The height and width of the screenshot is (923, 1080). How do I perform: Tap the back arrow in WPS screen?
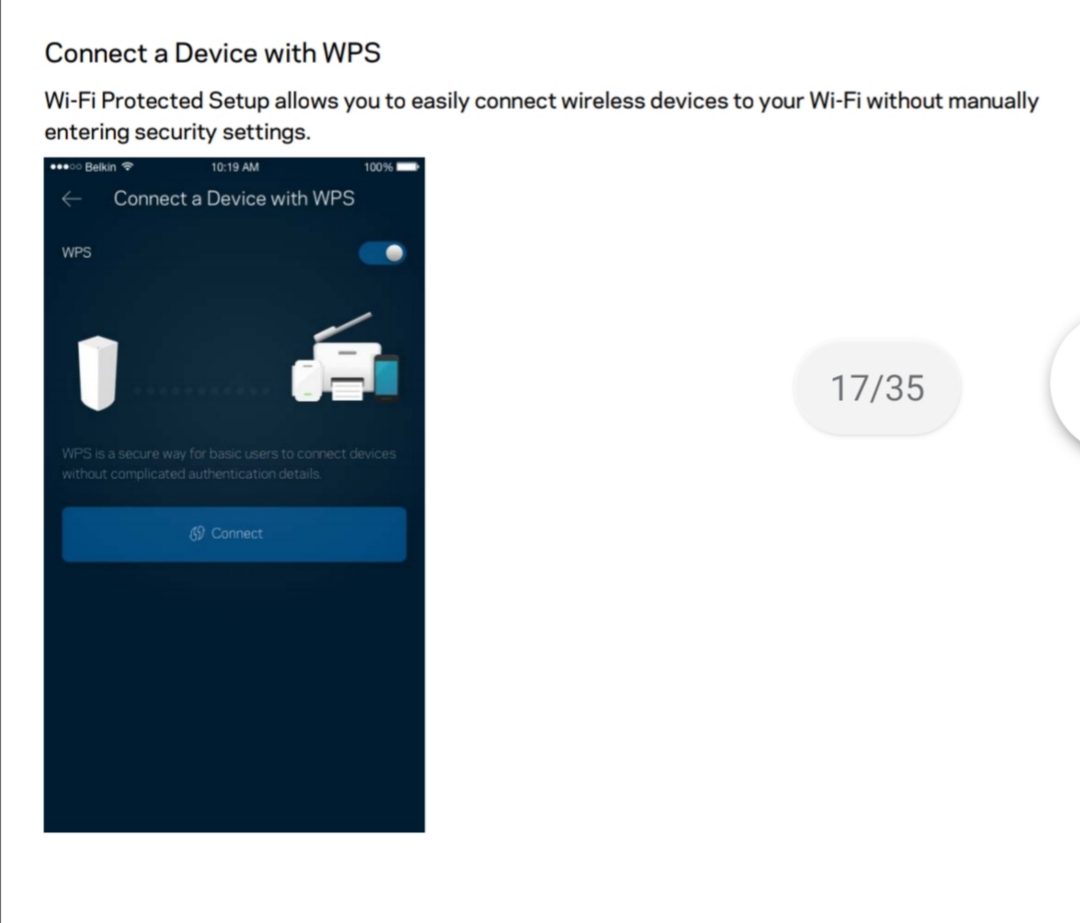72,199
